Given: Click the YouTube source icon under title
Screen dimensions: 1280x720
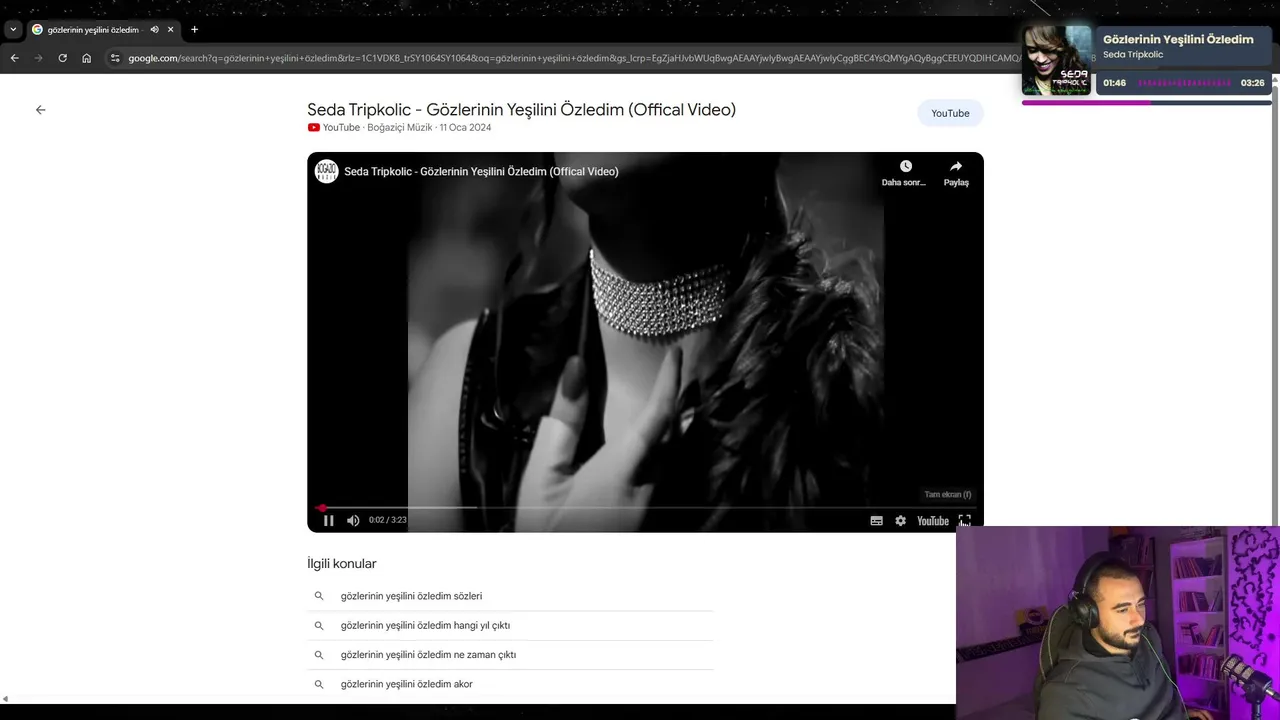Looking at the screenshot, I should pyautogui.click(x=314, y=128).
